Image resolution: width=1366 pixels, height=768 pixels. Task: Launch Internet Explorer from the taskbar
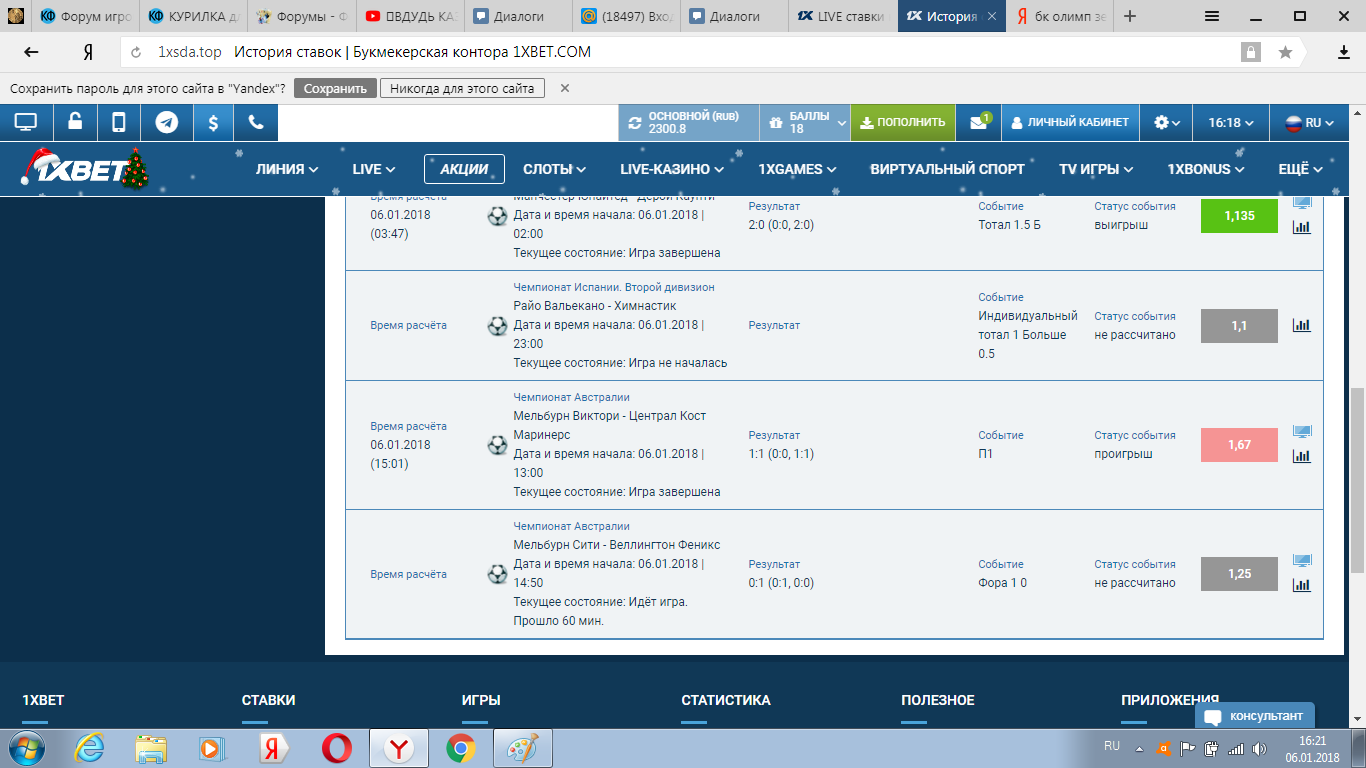click(x=91, y=747)
